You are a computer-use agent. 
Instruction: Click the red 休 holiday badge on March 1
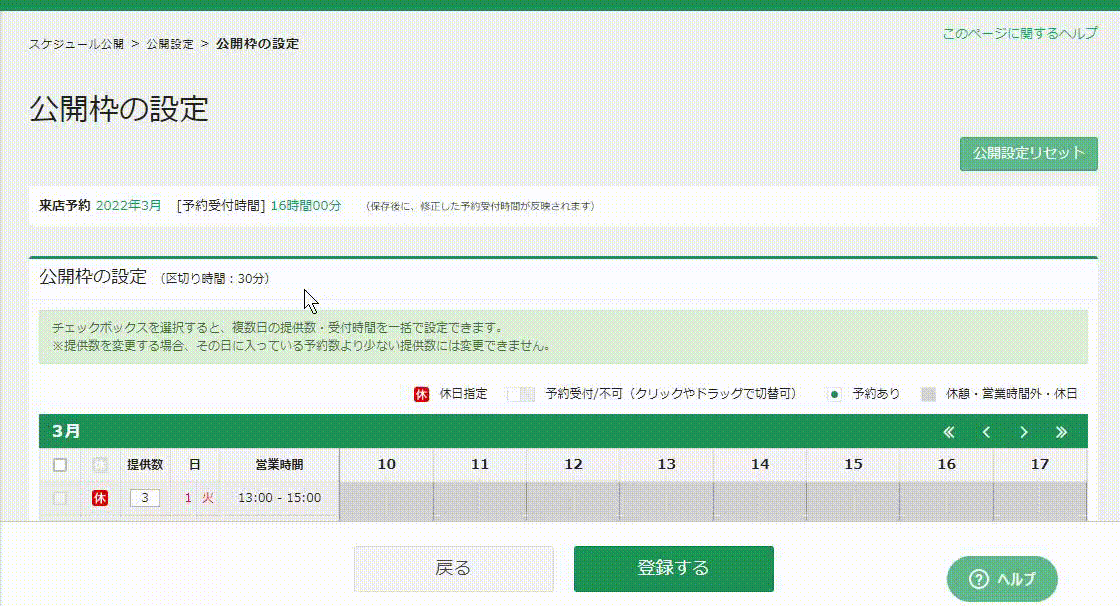100,497
